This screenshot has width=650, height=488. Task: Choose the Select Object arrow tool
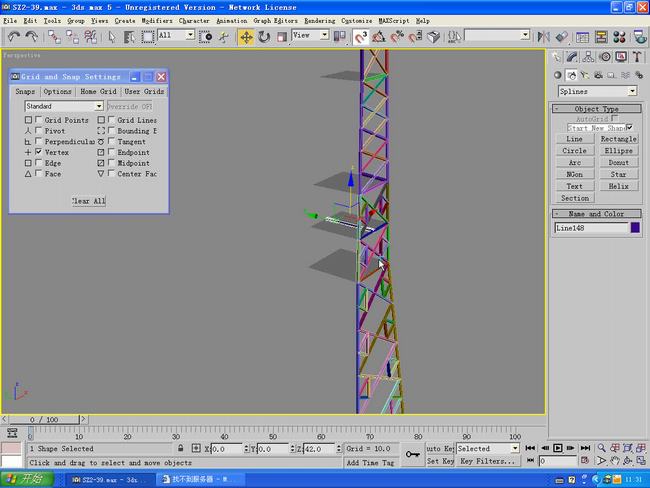[112, 37]
